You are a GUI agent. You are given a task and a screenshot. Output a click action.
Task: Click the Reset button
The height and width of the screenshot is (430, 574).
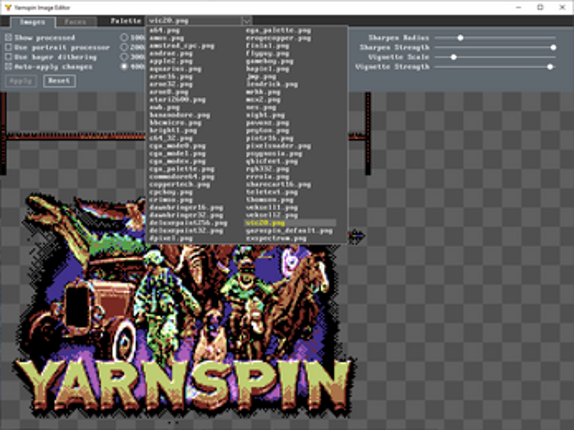59,81
